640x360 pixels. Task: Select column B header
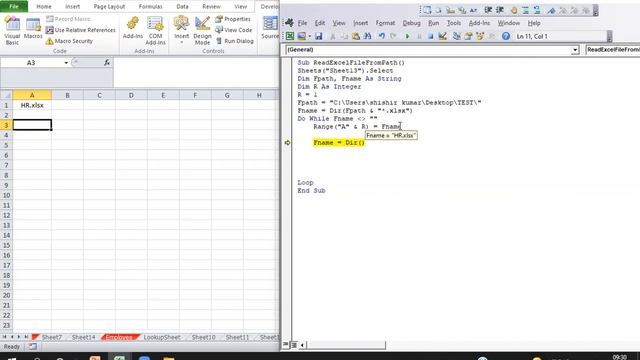pyautogui.click(x=67, y=95)
